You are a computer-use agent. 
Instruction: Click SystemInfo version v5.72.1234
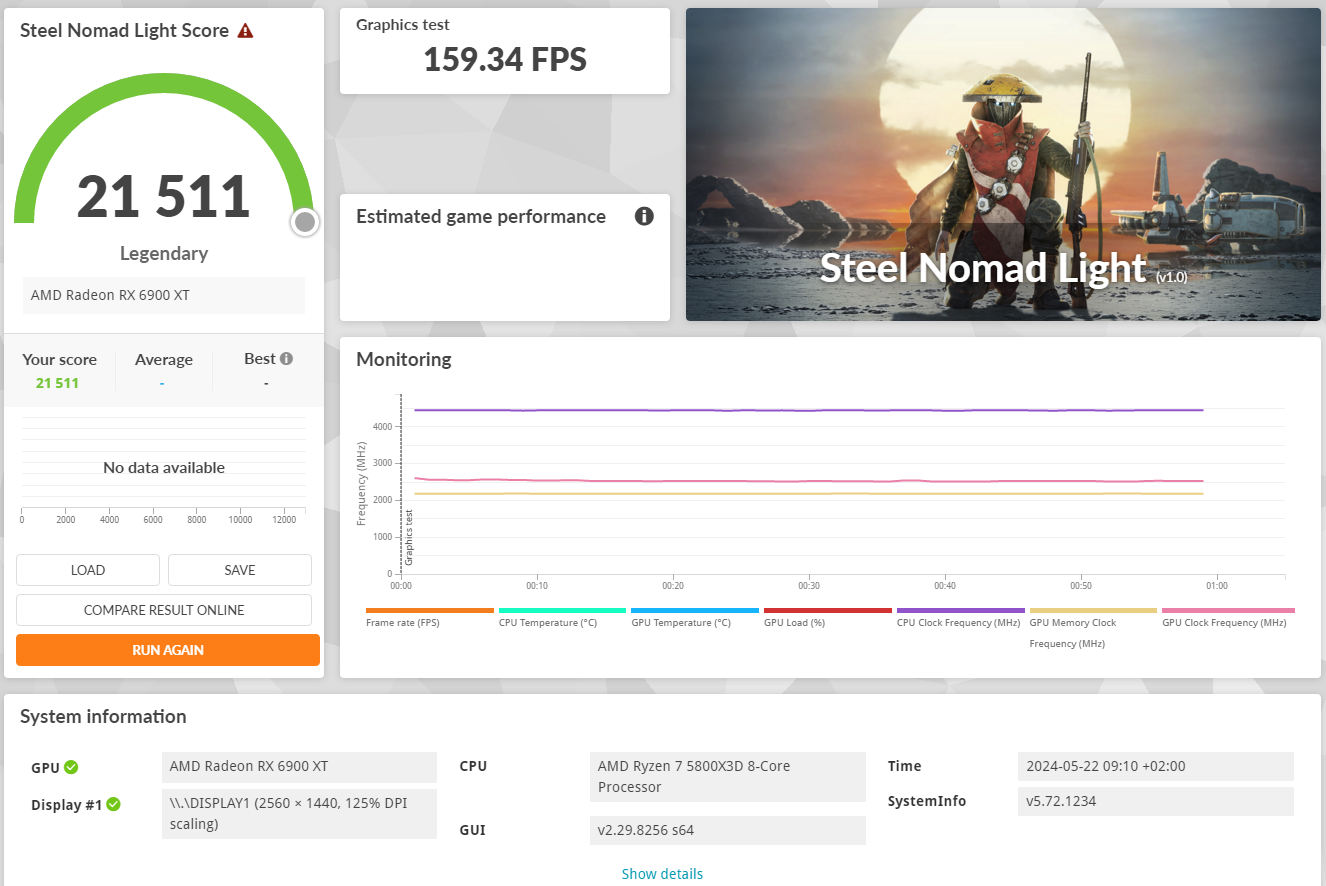point(1156,801)
